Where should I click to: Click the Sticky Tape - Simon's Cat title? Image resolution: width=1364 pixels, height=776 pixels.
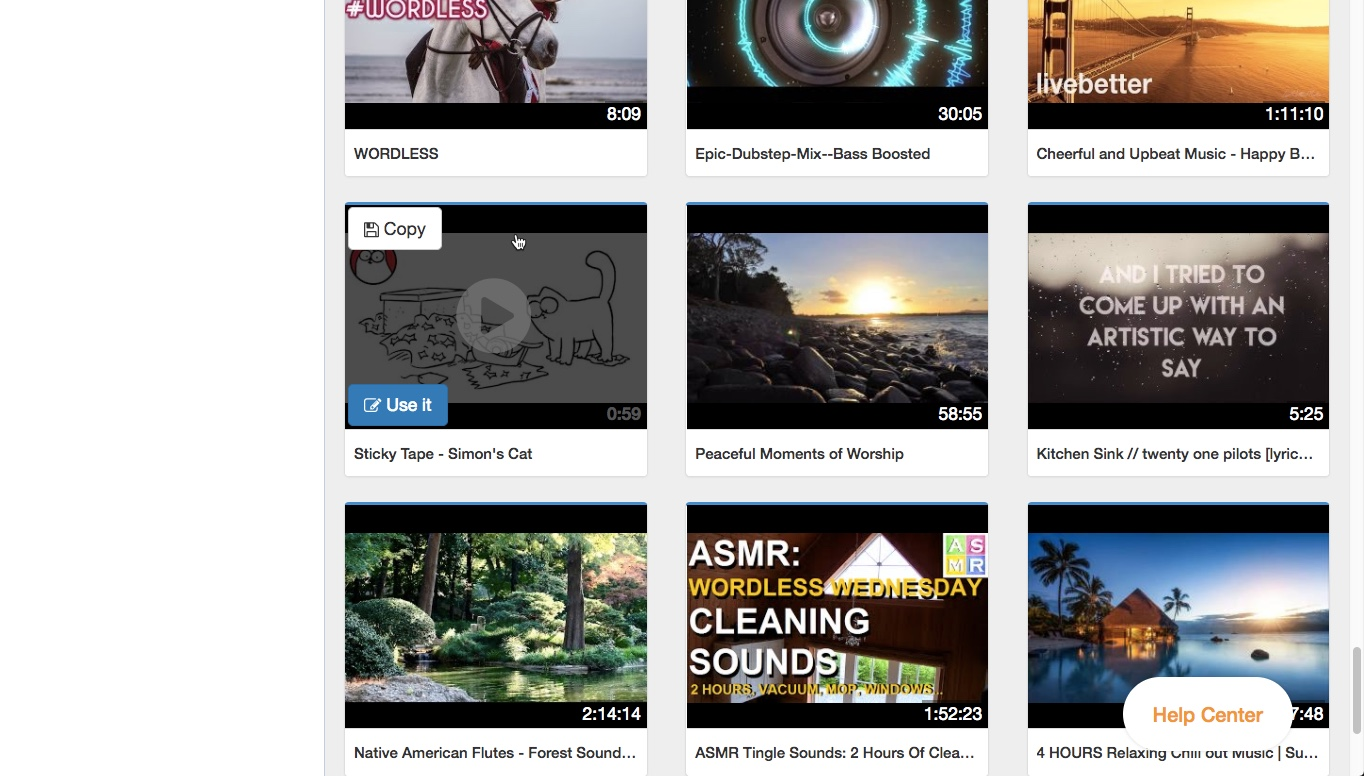(443, 453)
